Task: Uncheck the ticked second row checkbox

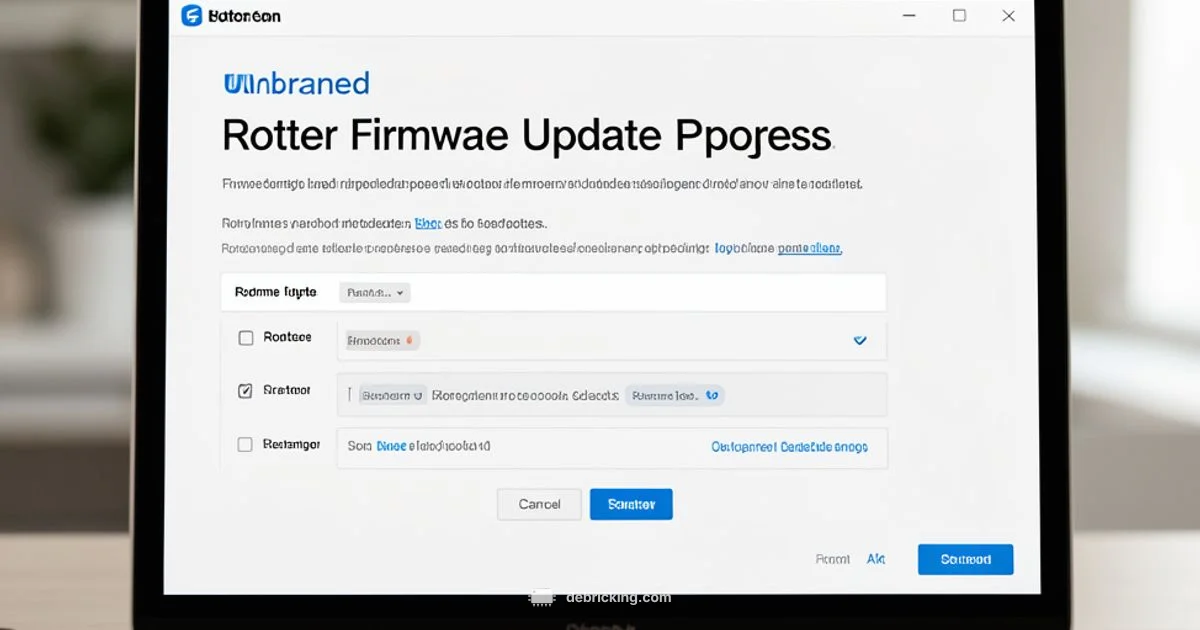Action: [245, 390]
